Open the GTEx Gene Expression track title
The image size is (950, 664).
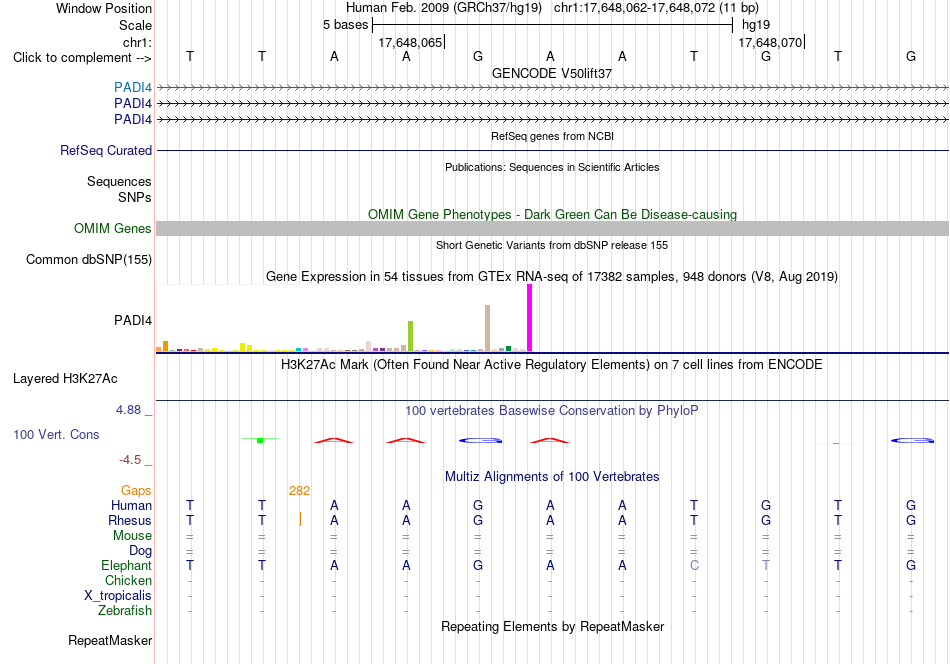552,277
